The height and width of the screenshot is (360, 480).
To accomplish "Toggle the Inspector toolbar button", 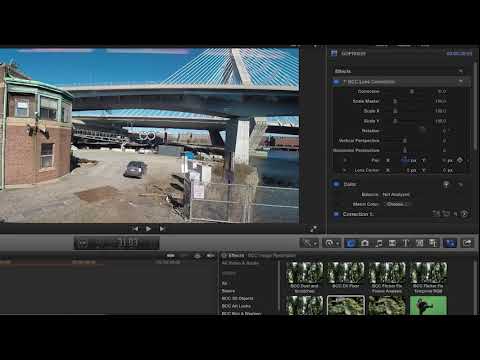I will 450,243.
